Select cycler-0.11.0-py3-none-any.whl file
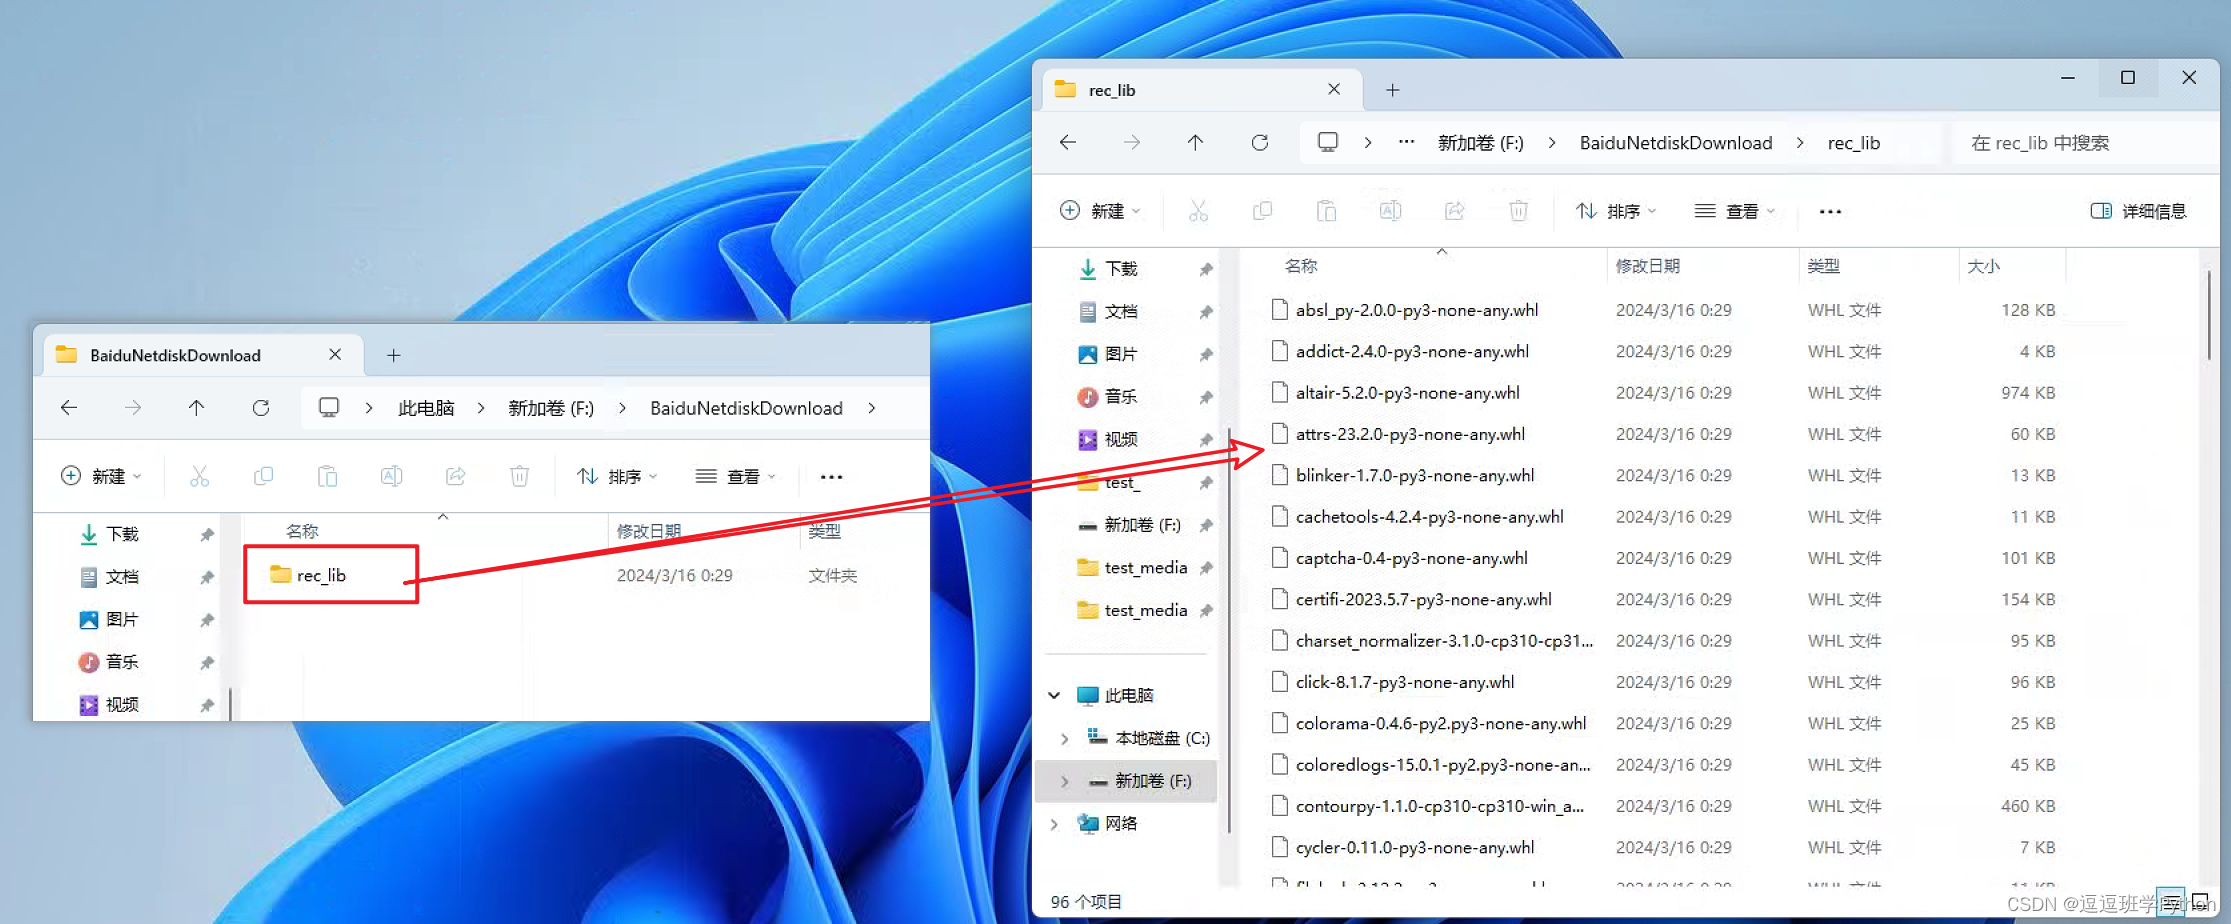The width and height of the screenshot is (2231, 924). coord(1415,847)
